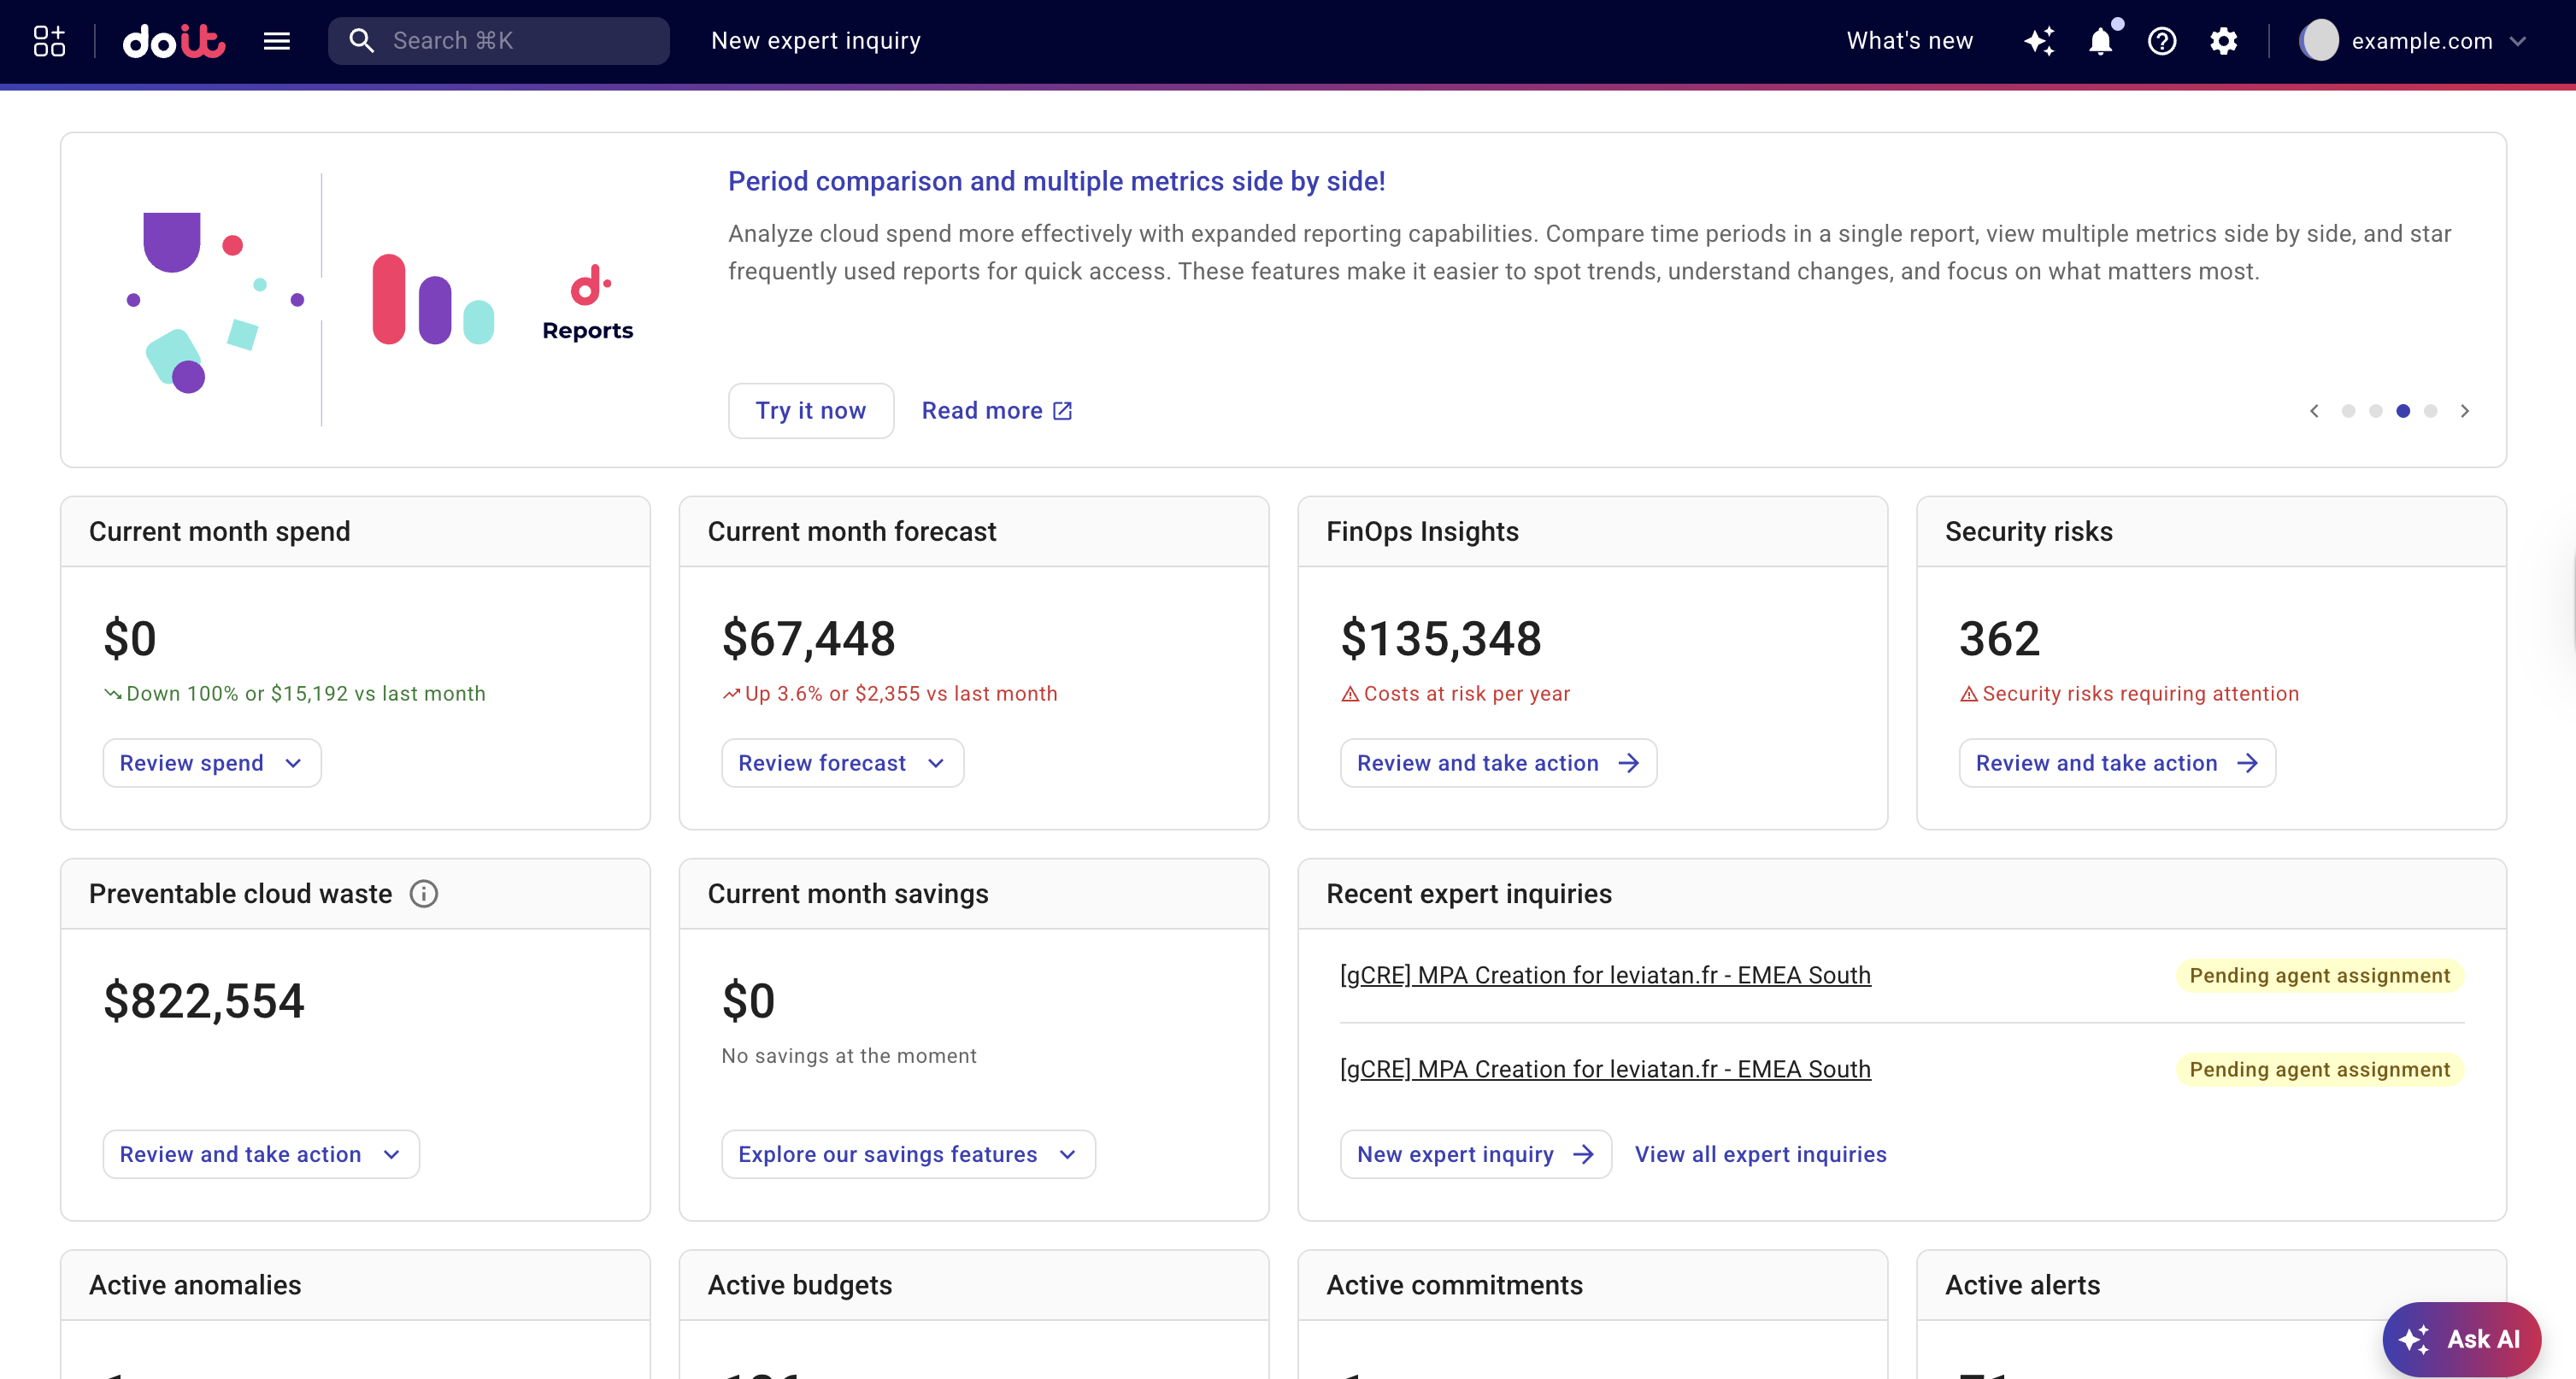Open the leviatan.fr EMEA South inquiry link

tap(1605, 975)
